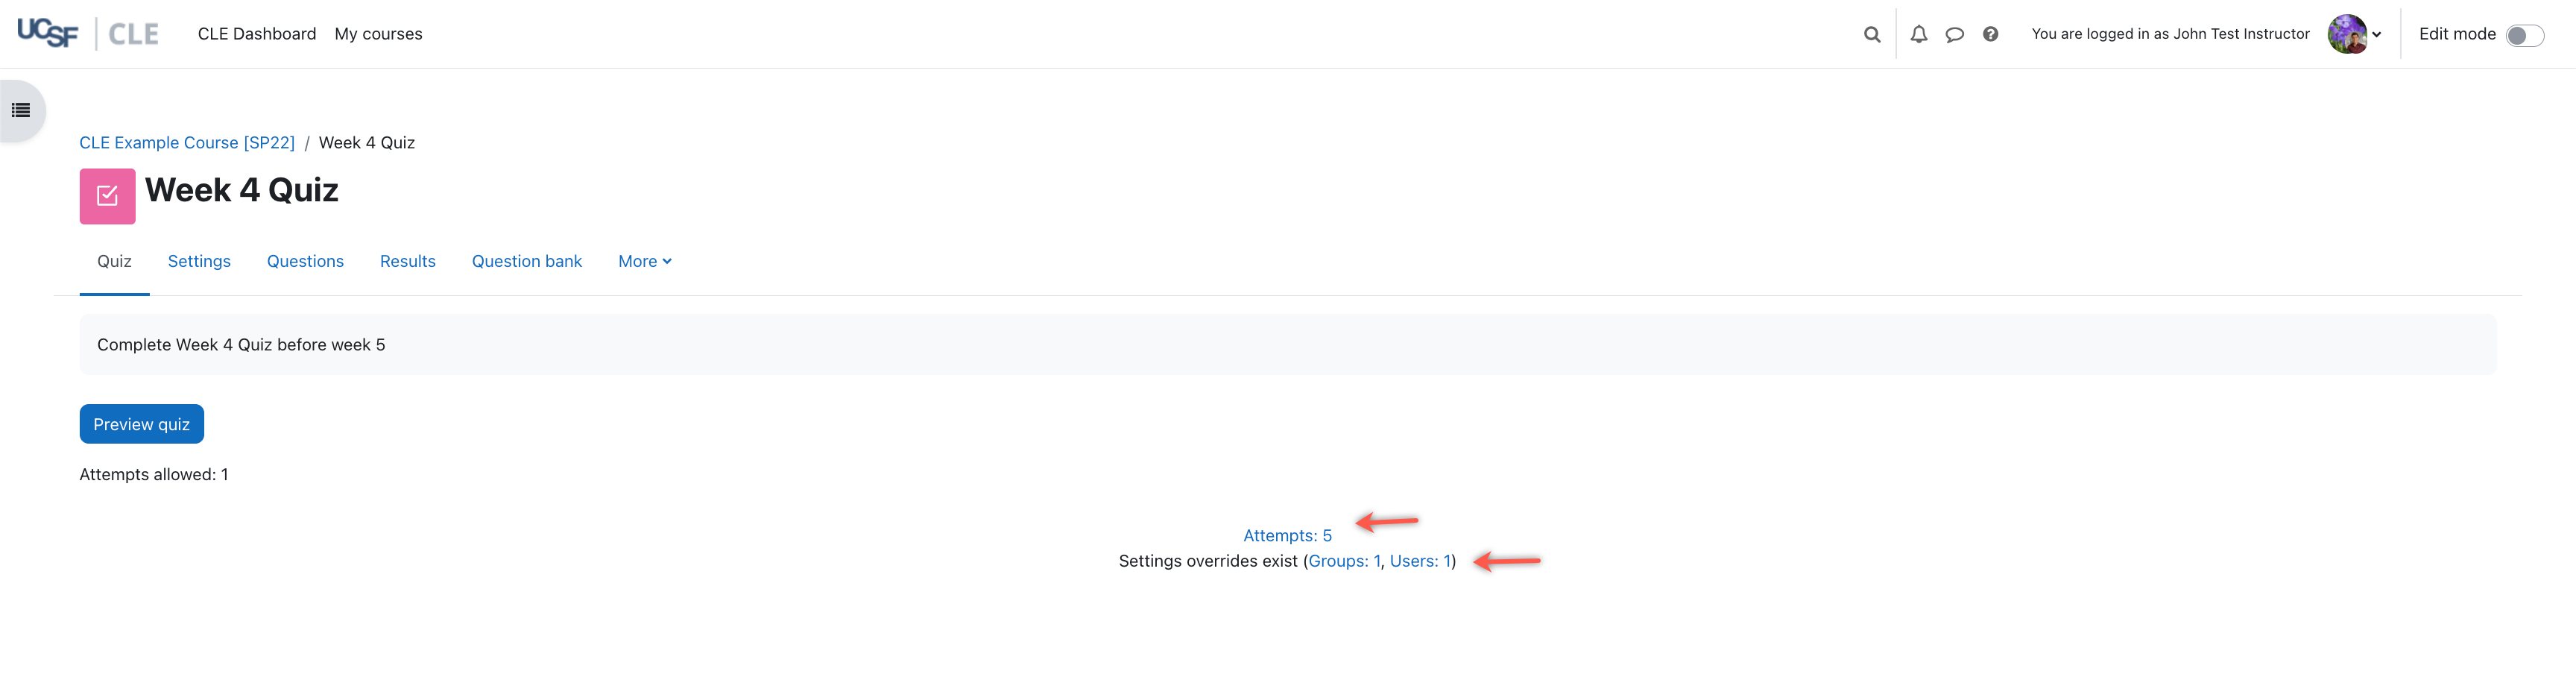Open the Results tab
Viewport: 2576px width, 680px height.
(x=407, y=262)
